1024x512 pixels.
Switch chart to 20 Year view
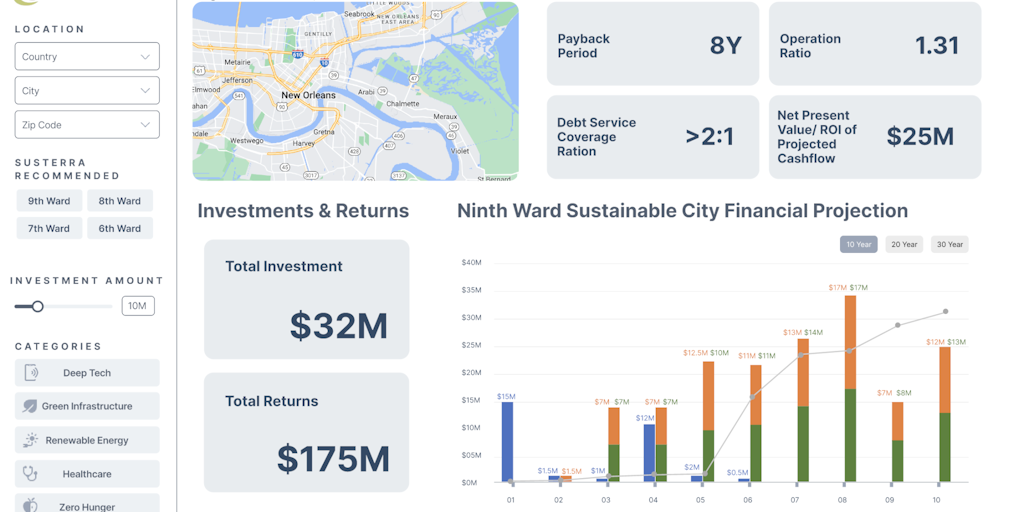click(x=904, y=244)
